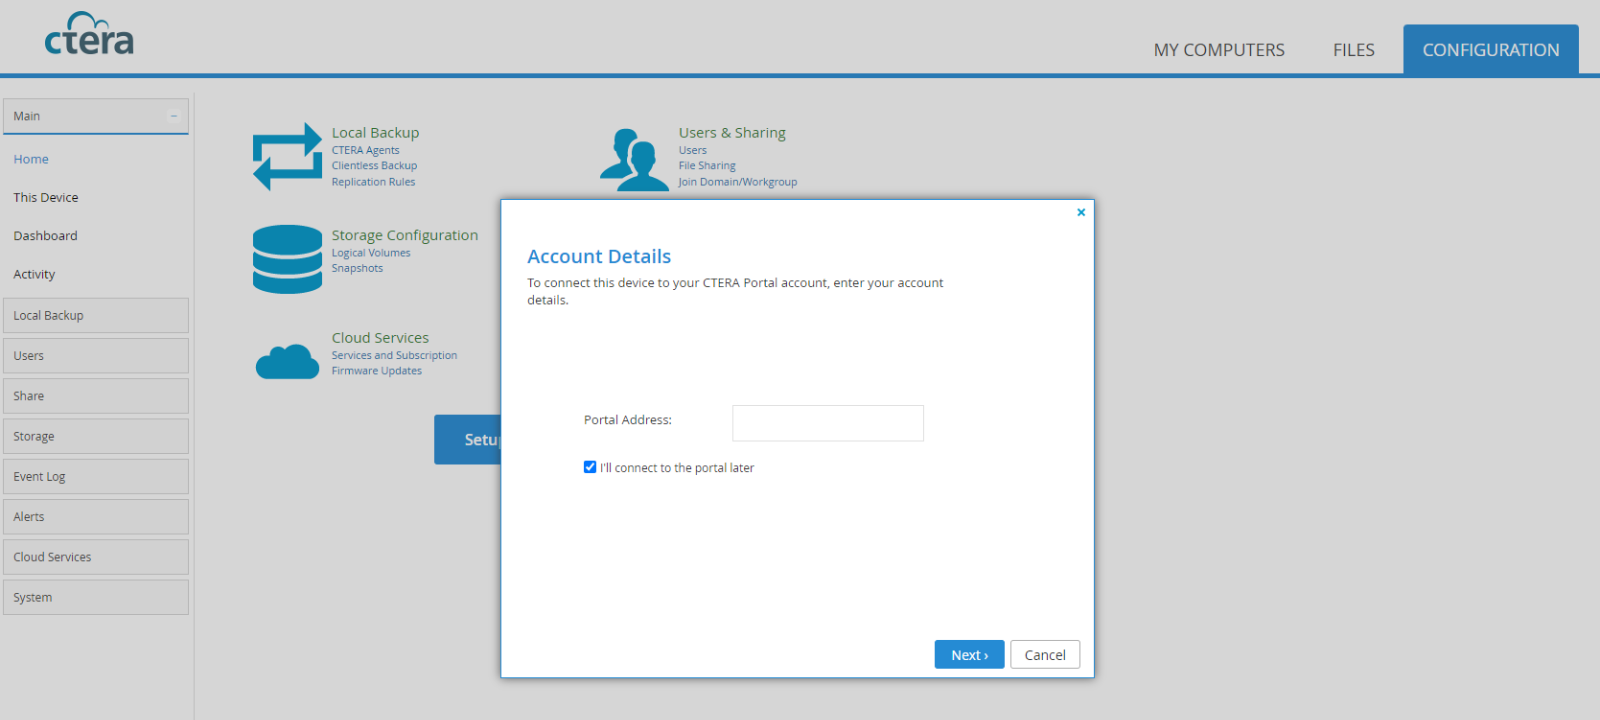Viewport: 1600px width, 720px height.
Task: Switch to the FILES tab
Action: (1353, 50)
